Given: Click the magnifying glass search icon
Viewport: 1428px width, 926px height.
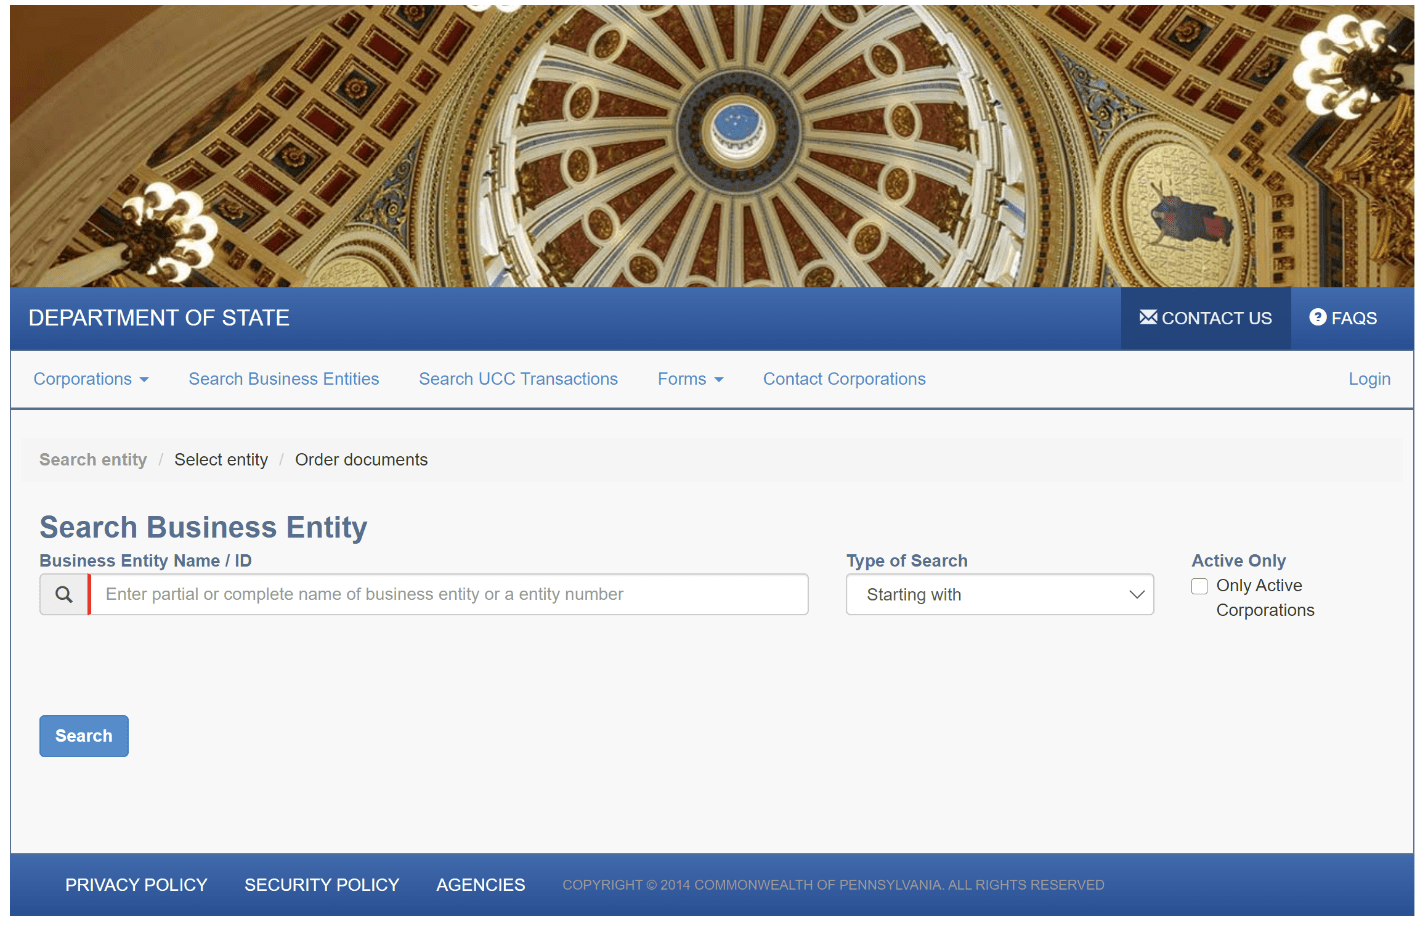Looking at the screenshot, I should (64, 595).
